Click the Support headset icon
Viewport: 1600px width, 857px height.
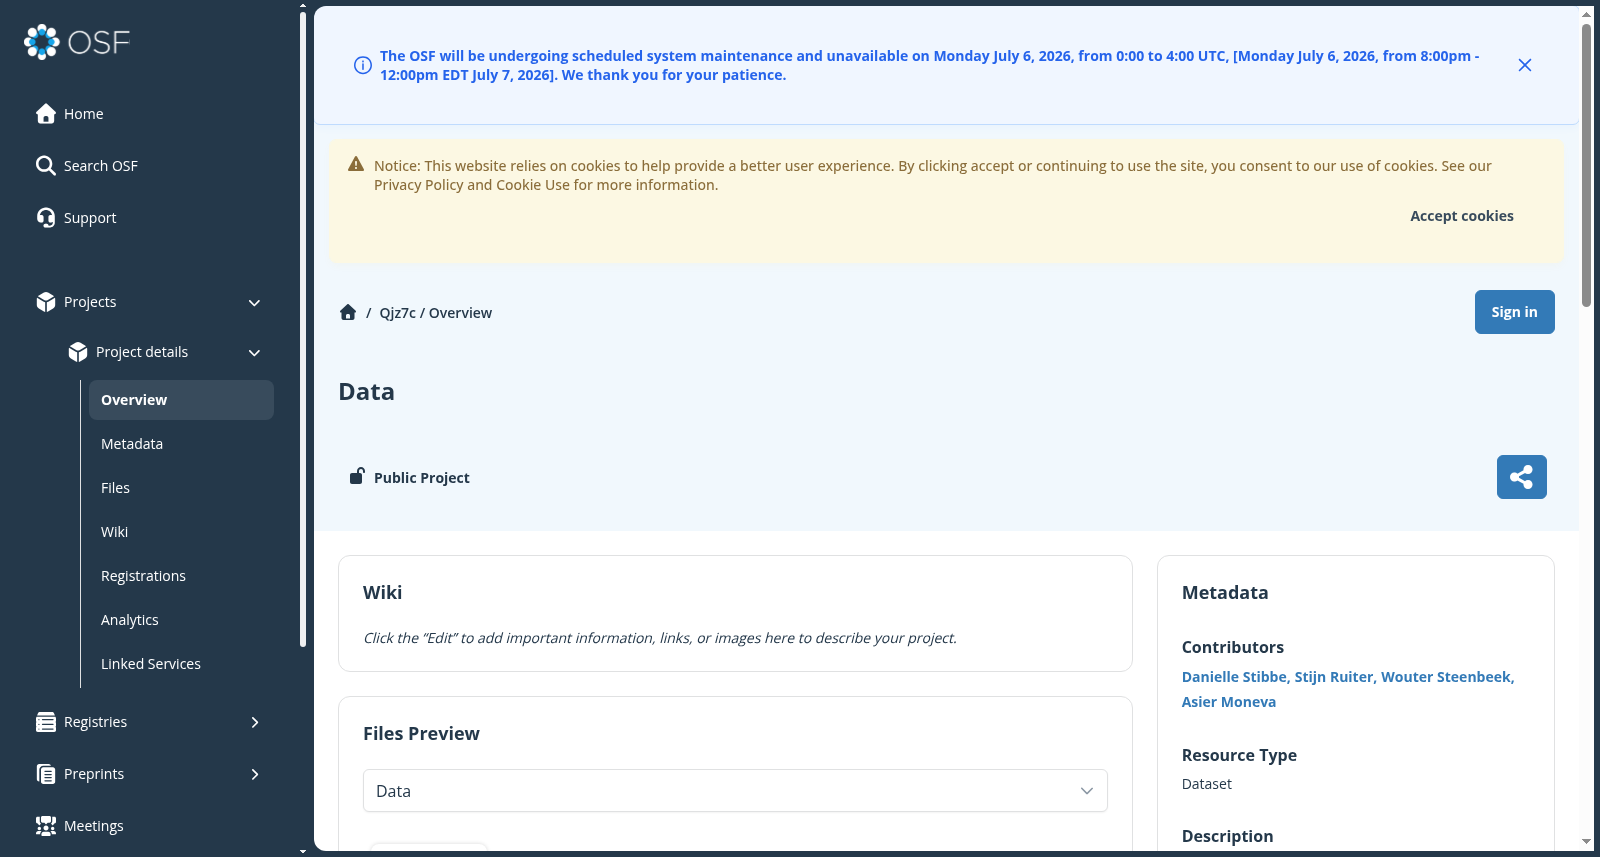point(46,218)
